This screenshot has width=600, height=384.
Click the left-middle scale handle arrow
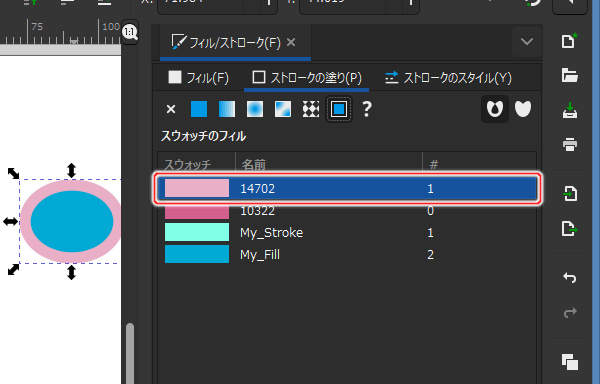[x=10, y=221]
